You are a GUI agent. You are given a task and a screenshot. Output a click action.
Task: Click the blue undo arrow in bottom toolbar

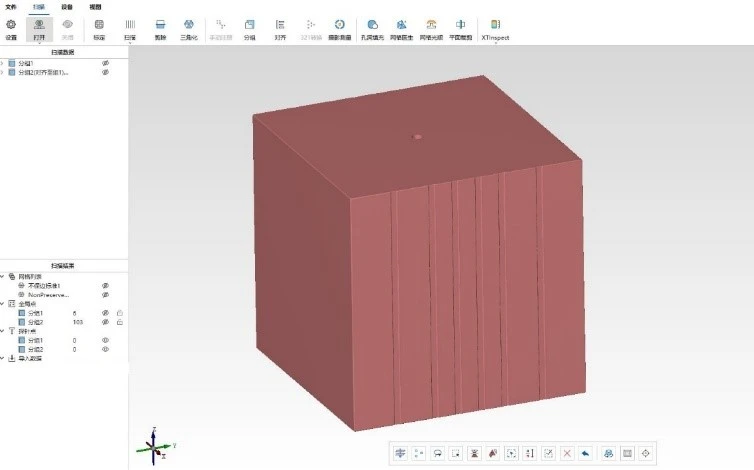coord(585,453)
